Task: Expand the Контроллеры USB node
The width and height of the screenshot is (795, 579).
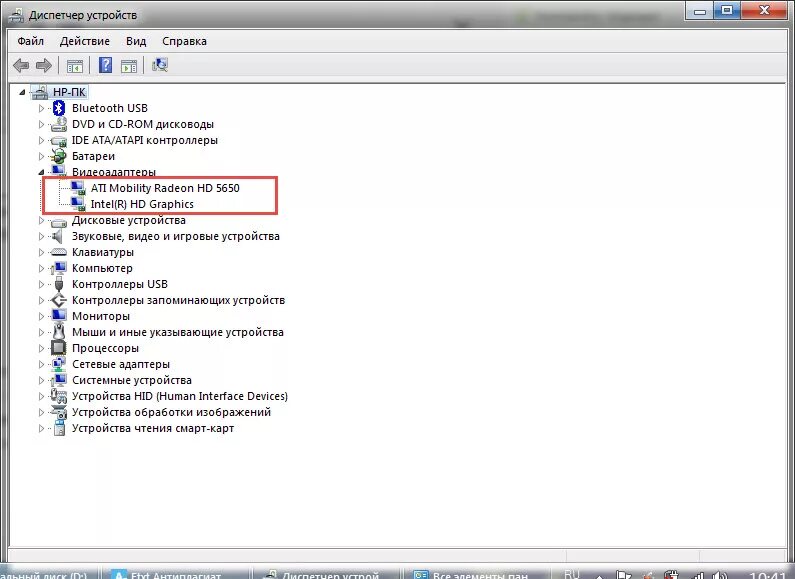Action: [x=42, y=284]
